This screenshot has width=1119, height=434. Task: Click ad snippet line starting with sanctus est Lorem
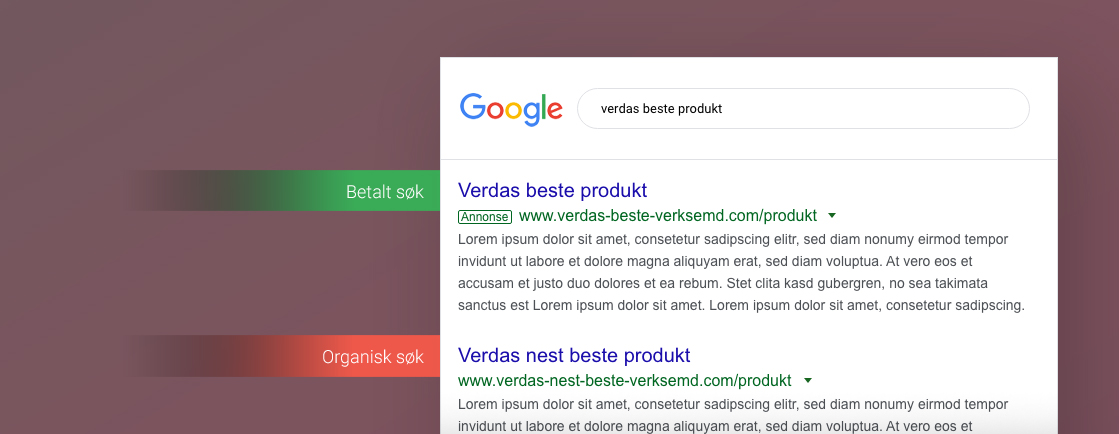pos(741,306)
